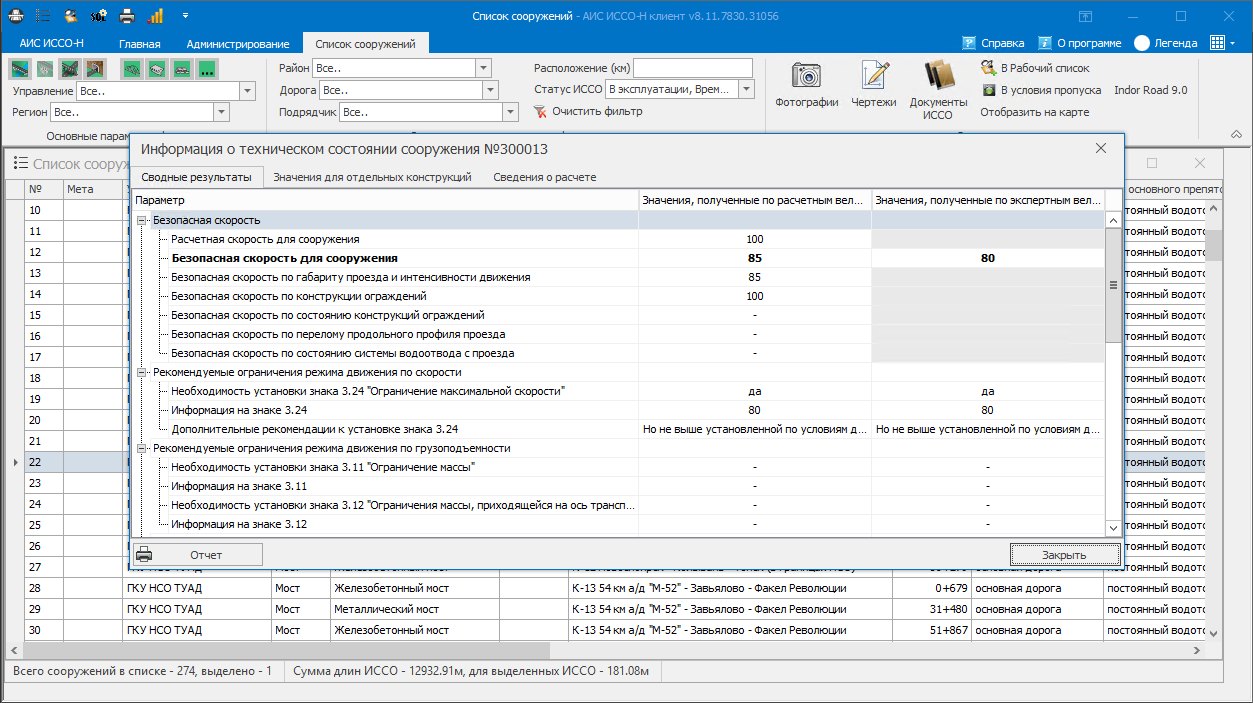This screenshot has width=1253, height=703.
Task: Select row Информация на знаке 3.24
Action: pyautogui.click(x=620, y=410)
